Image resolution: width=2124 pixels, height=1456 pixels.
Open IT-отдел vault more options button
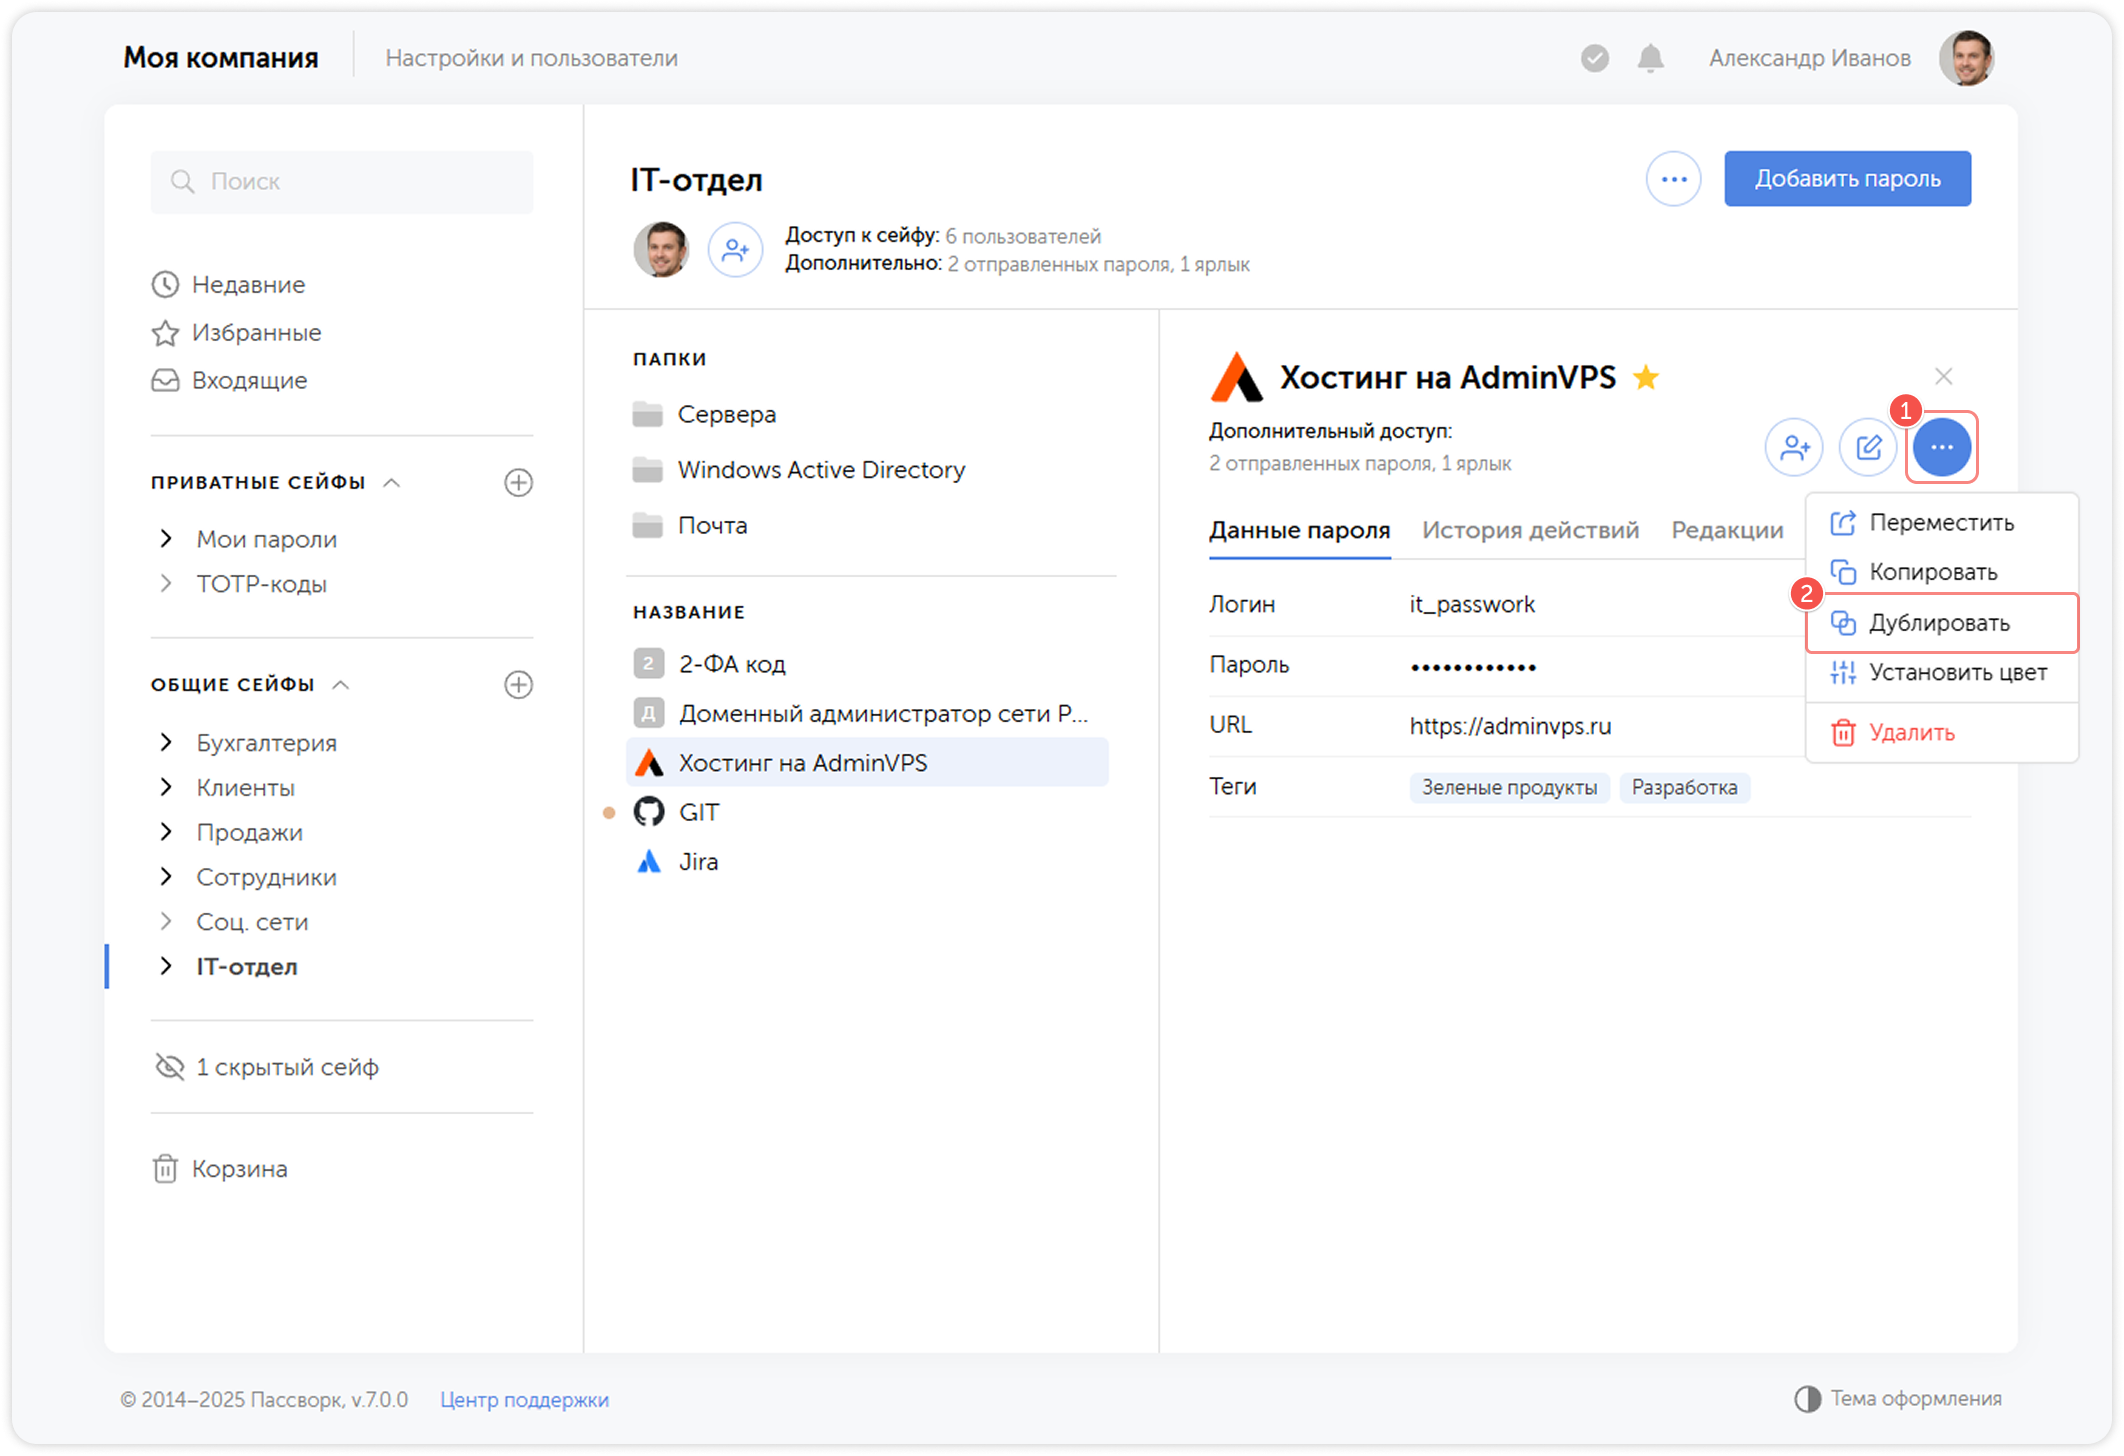[x=1673, y=180]
